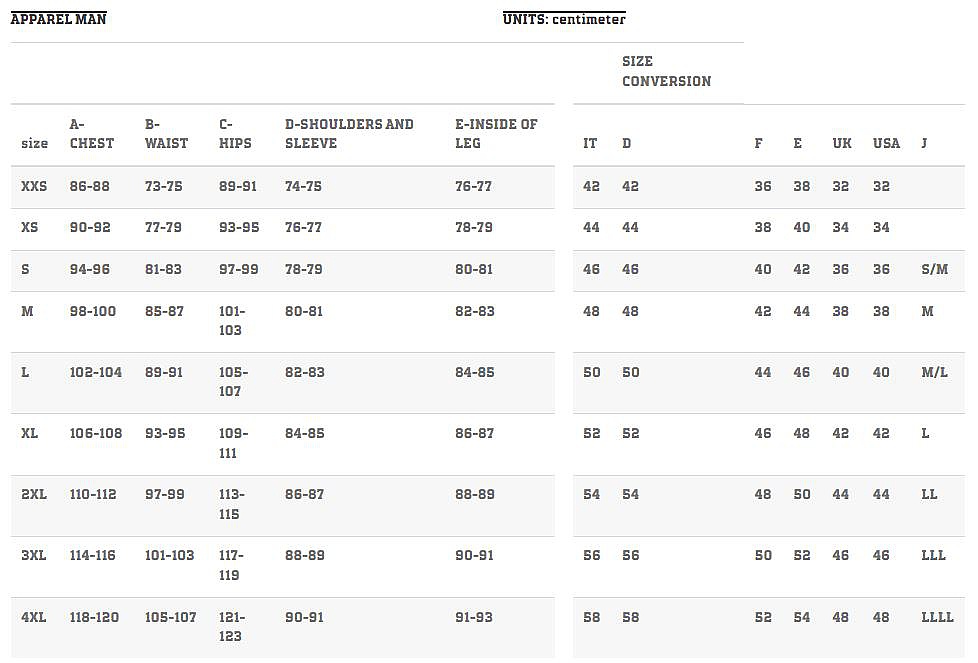Click the S/M Japan size cell
This screenshot has width=978, height=663.
point(934,270)
